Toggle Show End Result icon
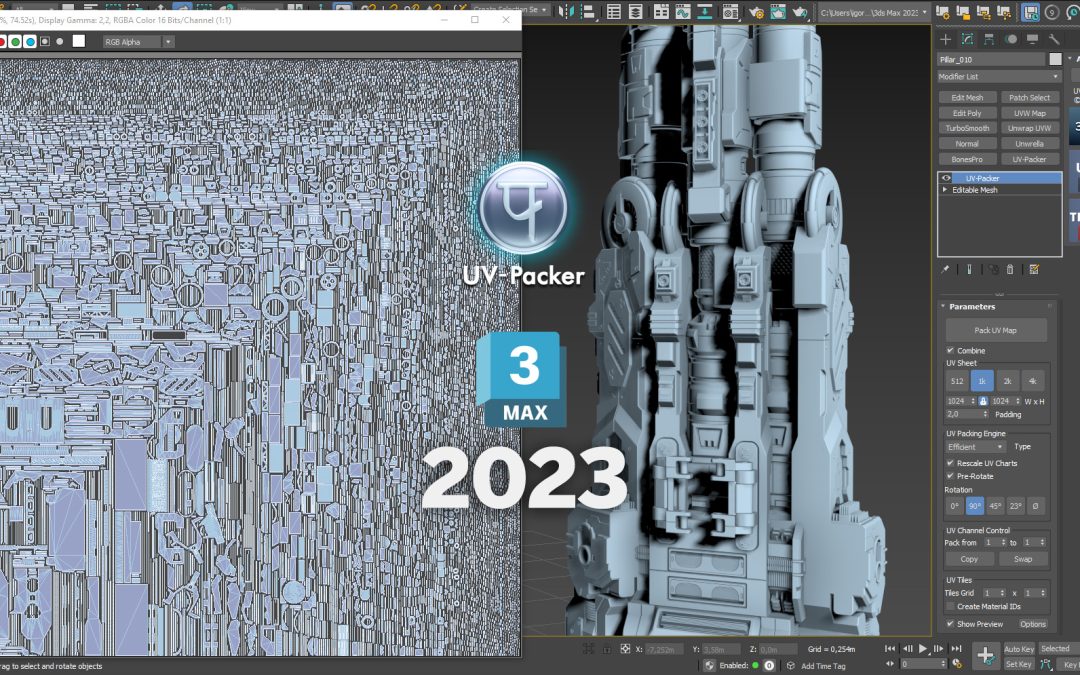 pos(969,269)
